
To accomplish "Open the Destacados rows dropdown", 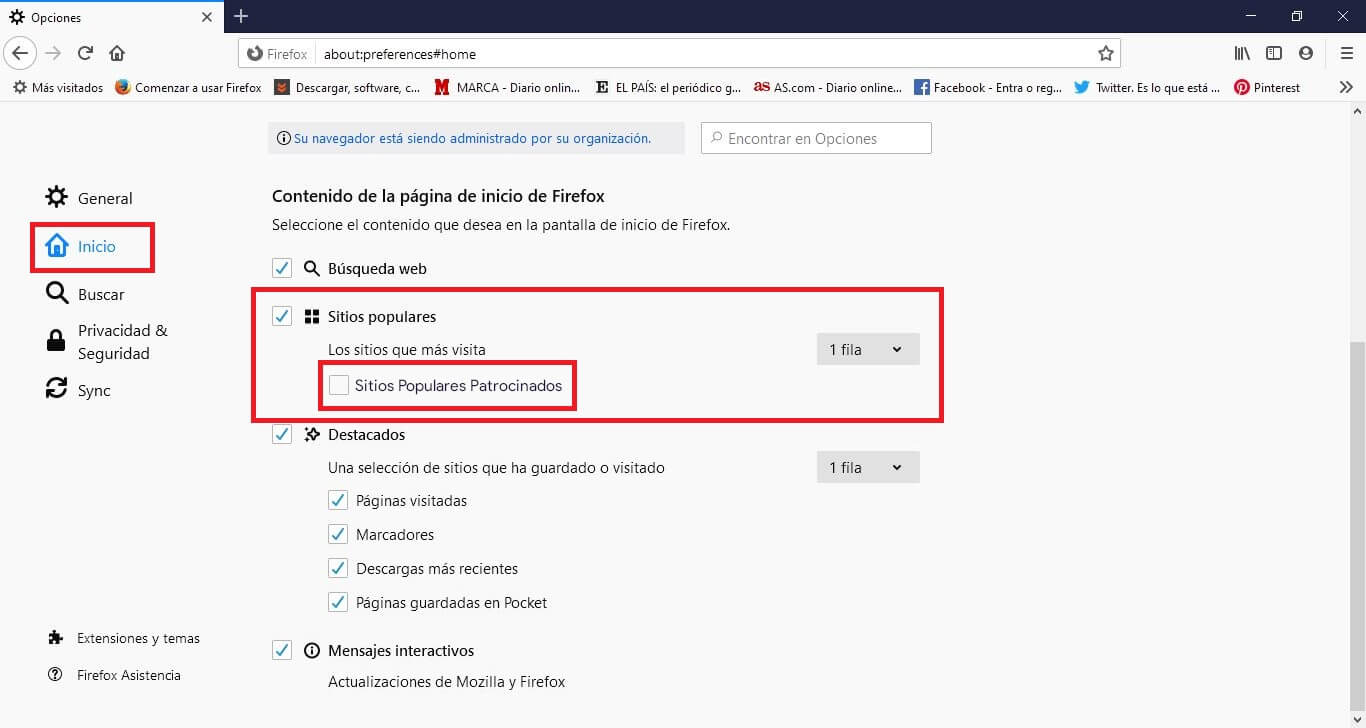I will click(868, 467).
